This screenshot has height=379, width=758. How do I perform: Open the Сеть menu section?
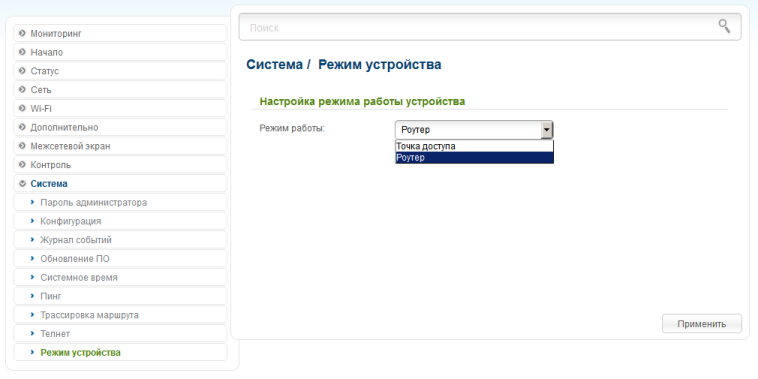click(x=120, y=90)
